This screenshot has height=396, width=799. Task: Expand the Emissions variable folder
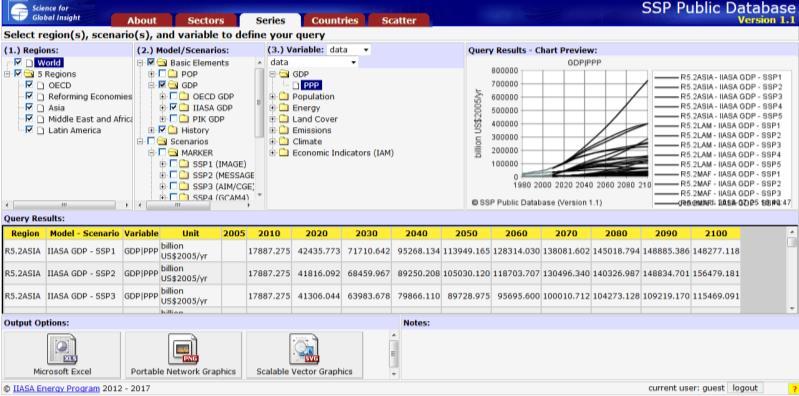273,130
